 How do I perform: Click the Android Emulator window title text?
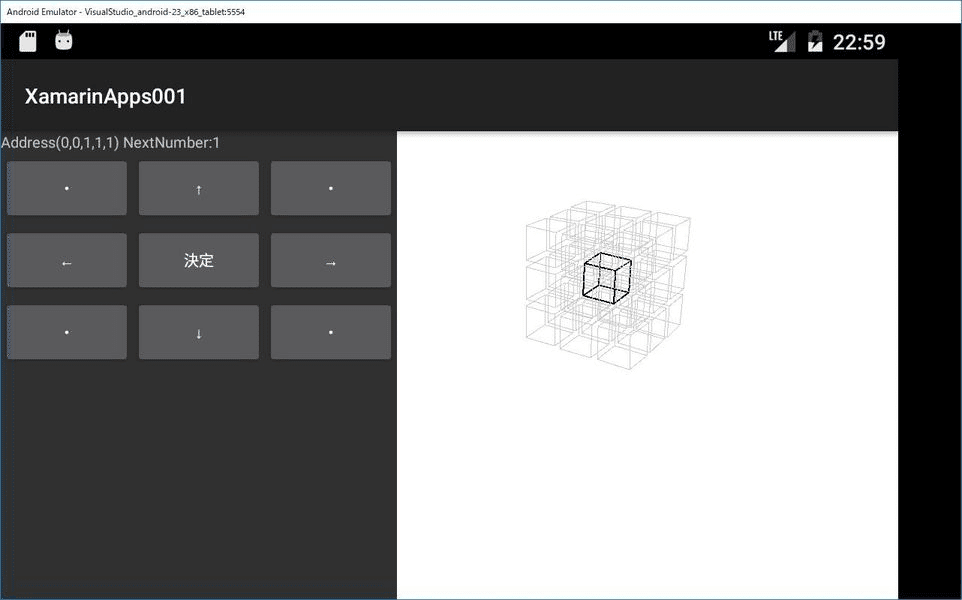126,12
